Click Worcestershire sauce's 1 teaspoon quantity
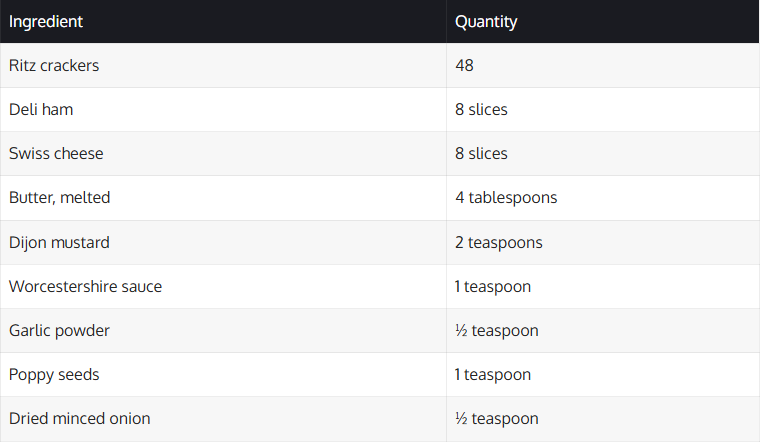The image size is (762, 443). pos(493,286)
